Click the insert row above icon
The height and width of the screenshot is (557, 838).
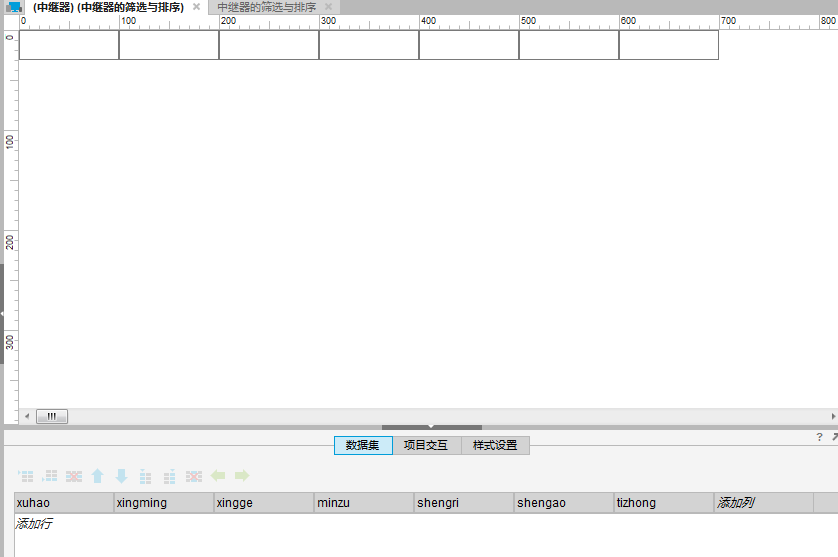pos(26,476)
